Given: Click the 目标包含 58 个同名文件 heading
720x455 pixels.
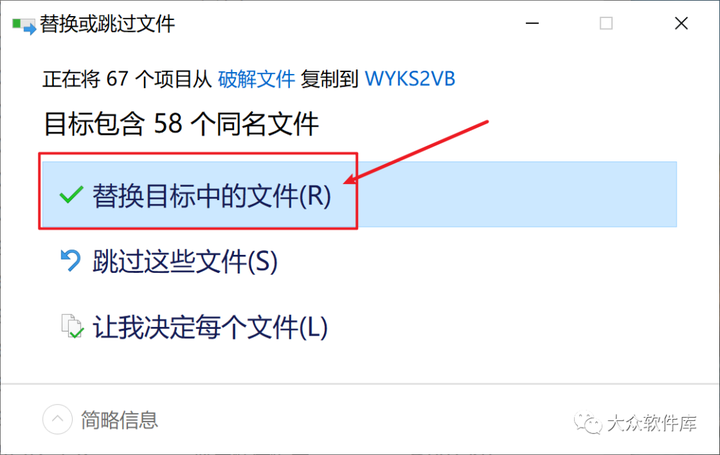Looking at the screenshot, I should click(x=181, y=124).
